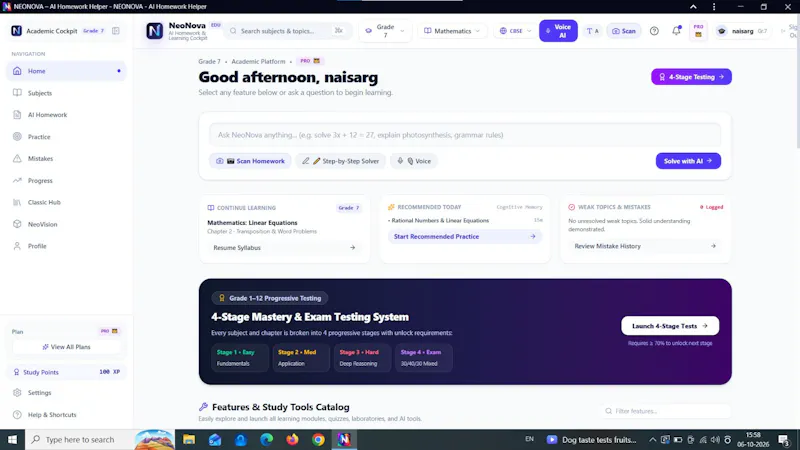Open the Mistakes section

(x=66, y=159)
